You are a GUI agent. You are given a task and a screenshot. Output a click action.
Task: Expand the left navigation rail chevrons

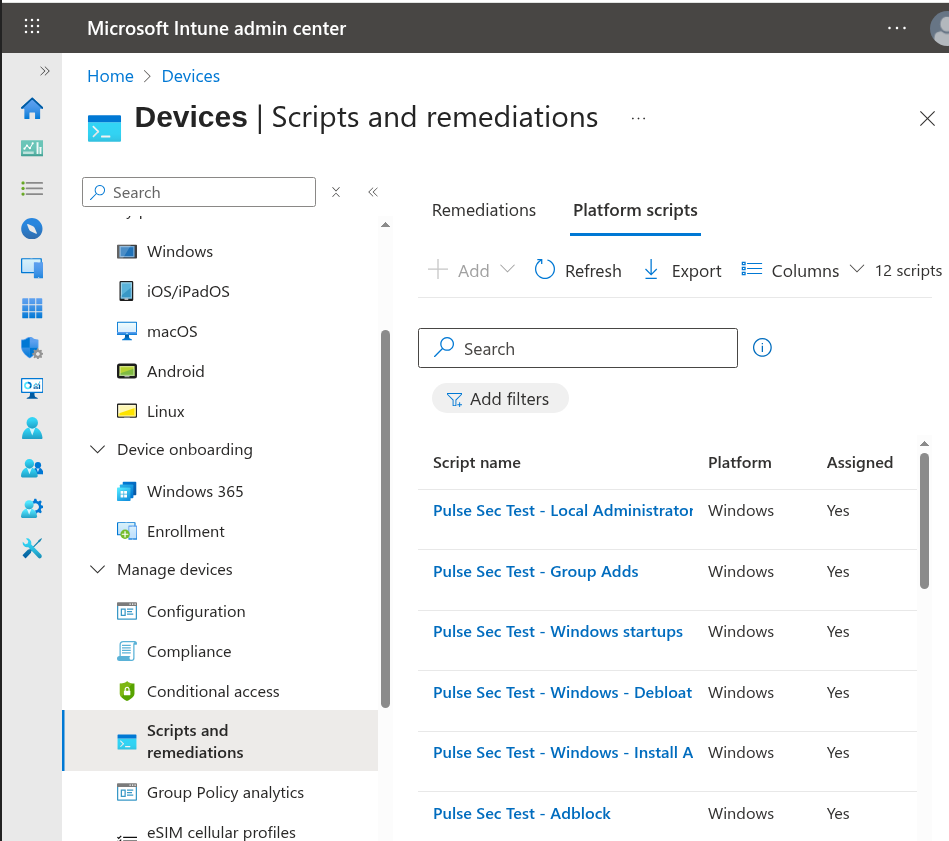pyautogui.click(x=44, y=71)
